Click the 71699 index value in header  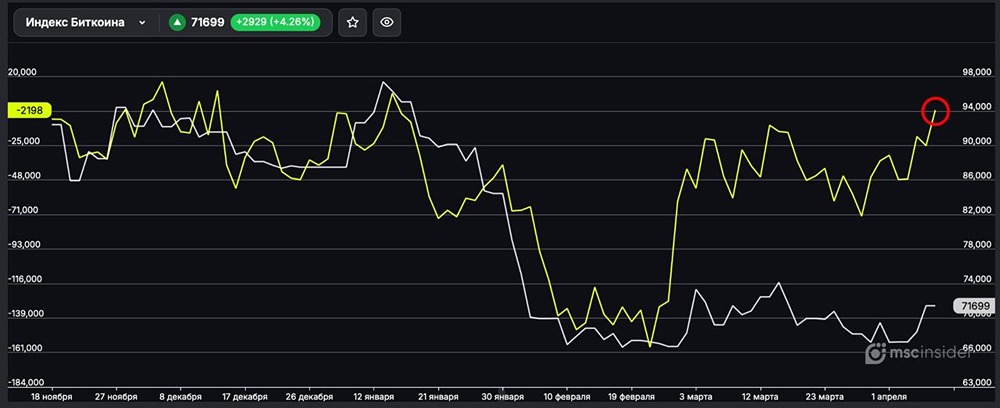tap(208, 22)
